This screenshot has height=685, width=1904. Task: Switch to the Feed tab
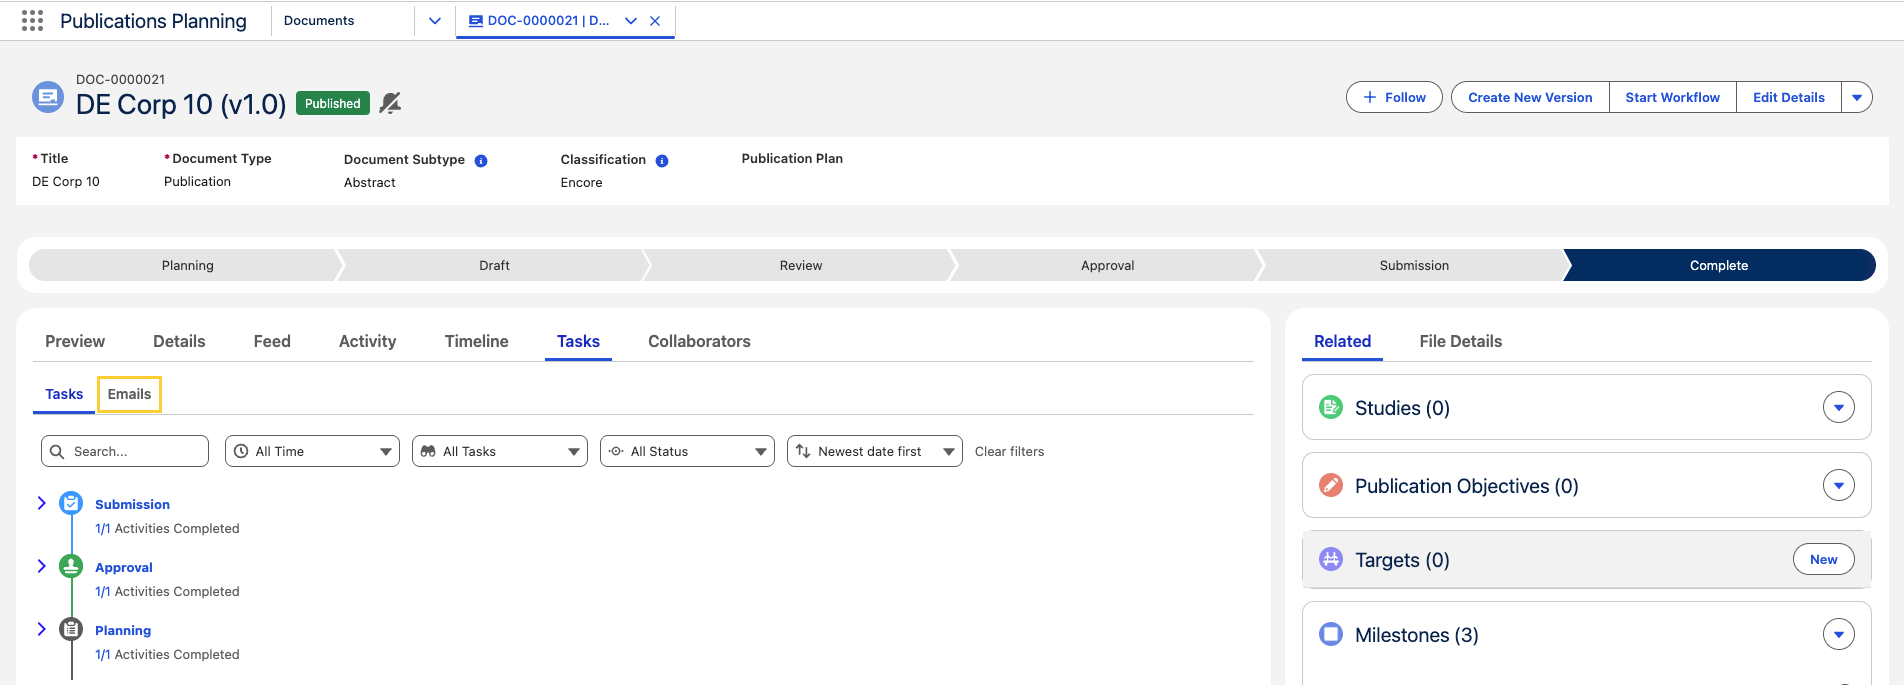pos(272,341)
